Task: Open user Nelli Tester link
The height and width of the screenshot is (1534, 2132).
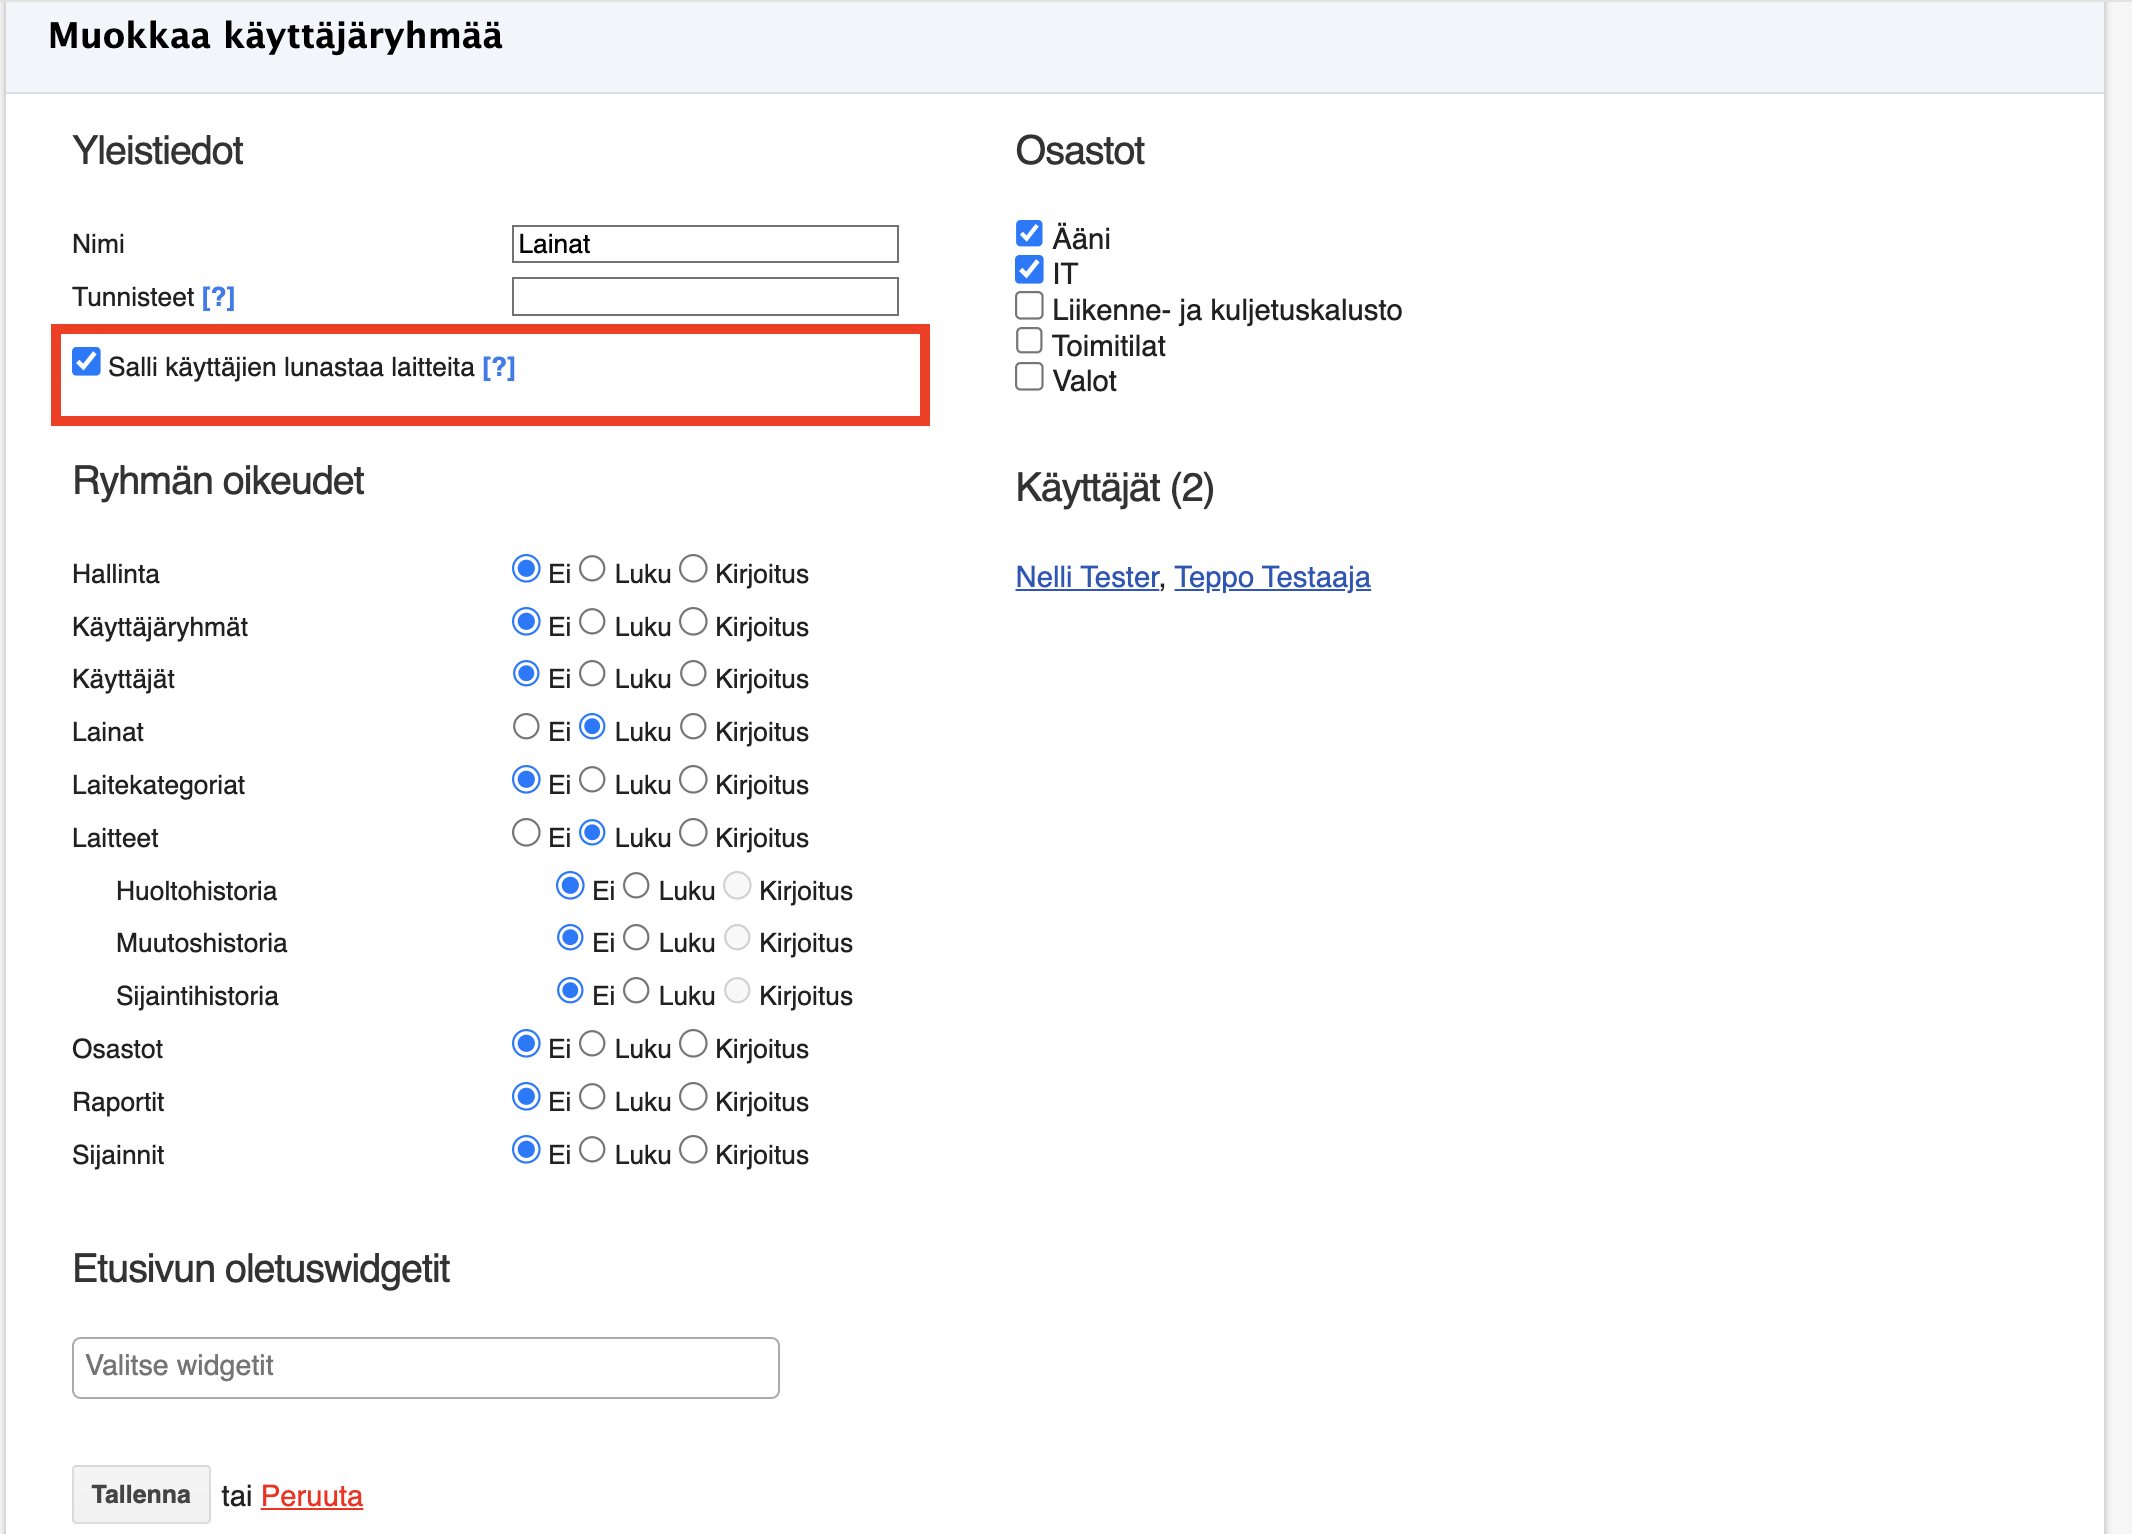Action: click(1087, 577)
